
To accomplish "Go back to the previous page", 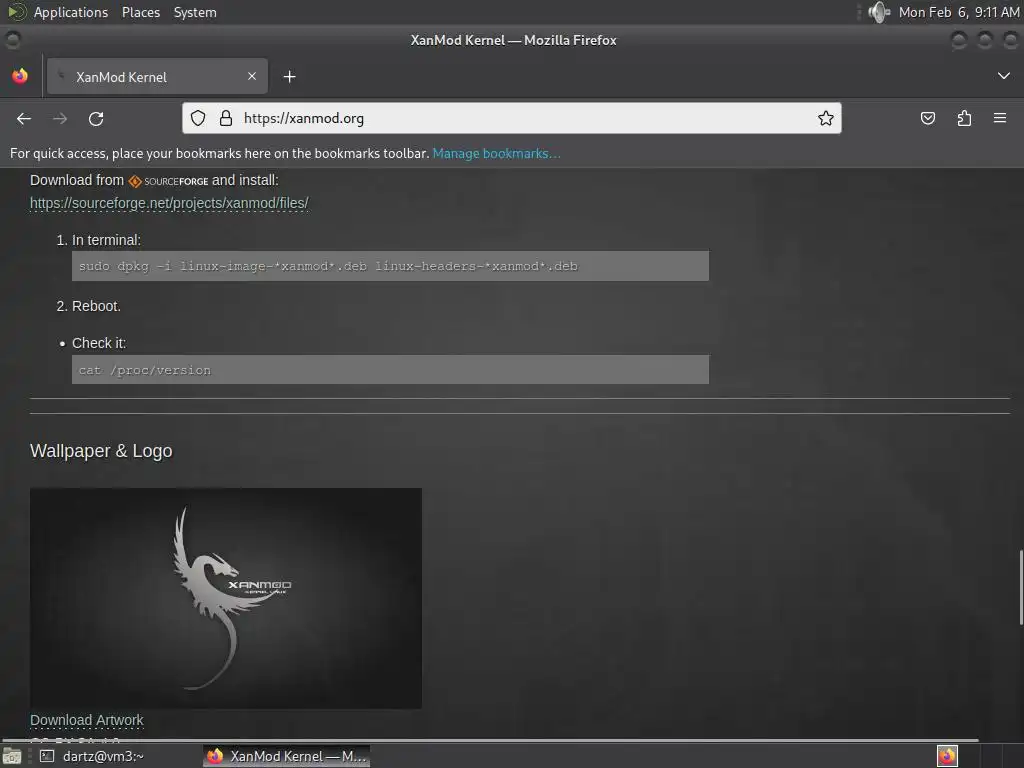I will [x=24, y=119].
